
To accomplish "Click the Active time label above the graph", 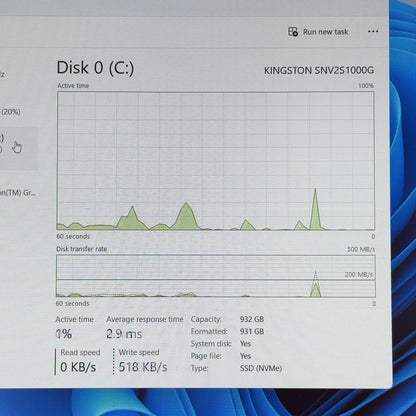I will [73, 86].
